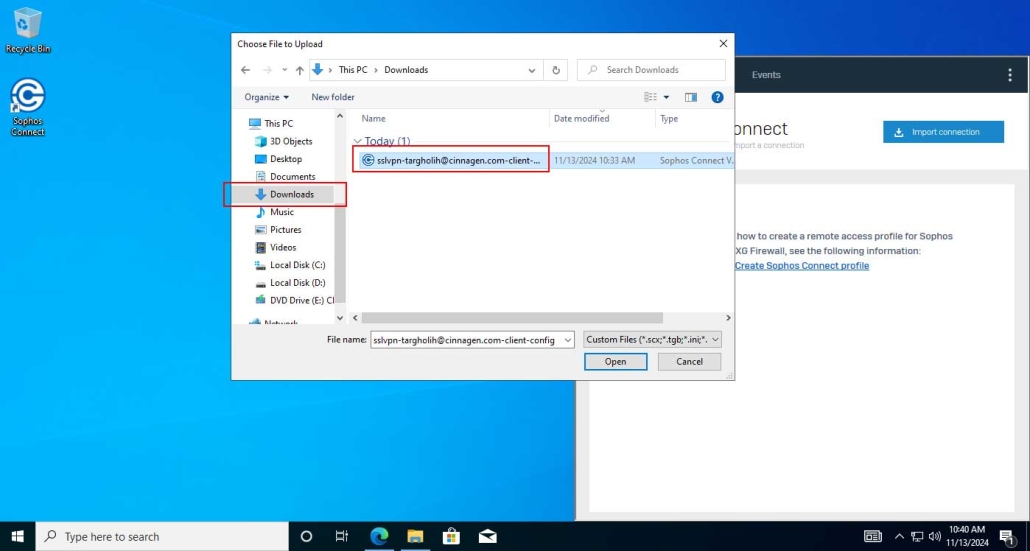The height and width of the screenshot is (551, 1030).
Task: Open the Sophos Connect desktop shortcut
Action: click(x=28, y=107)
